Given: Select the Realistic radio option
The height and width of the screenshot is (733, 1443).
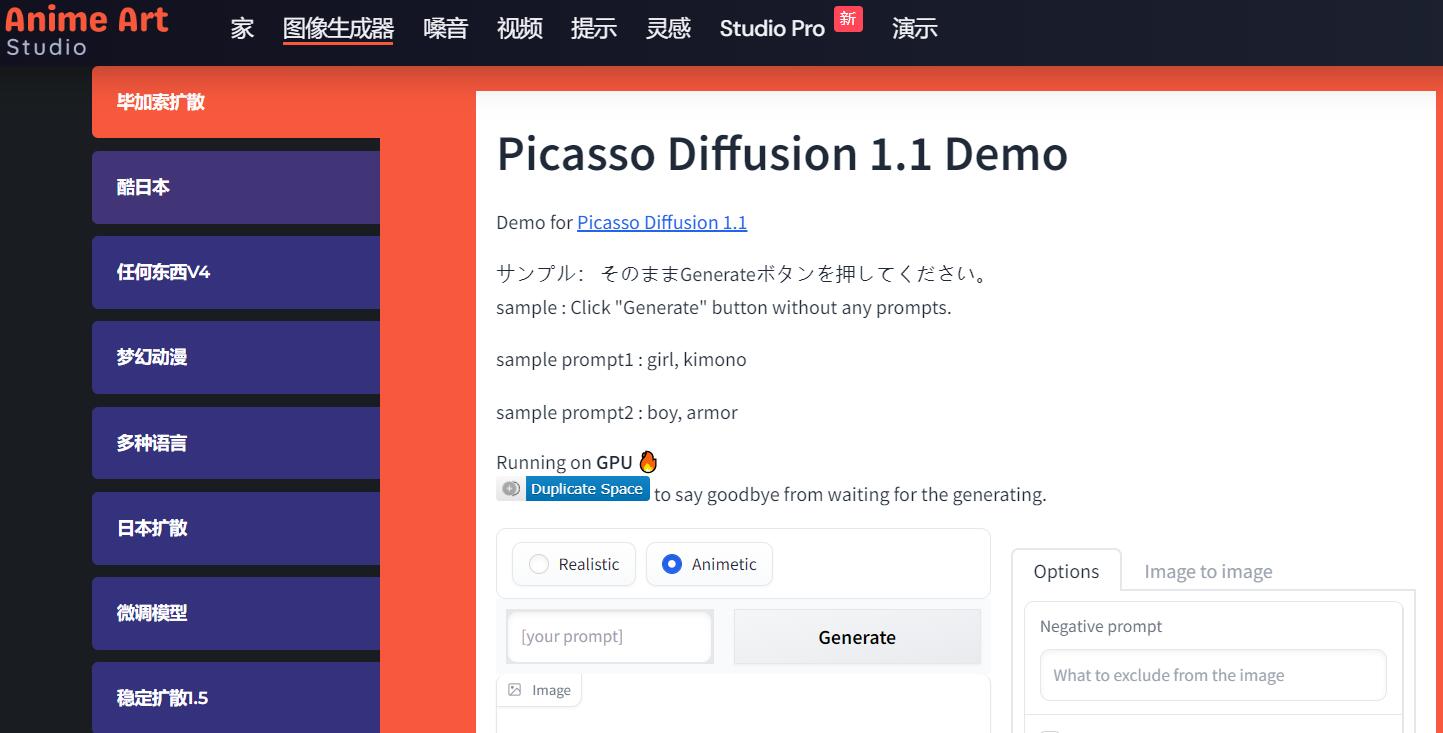Looking at the screenshot, I should pos(574,564).
